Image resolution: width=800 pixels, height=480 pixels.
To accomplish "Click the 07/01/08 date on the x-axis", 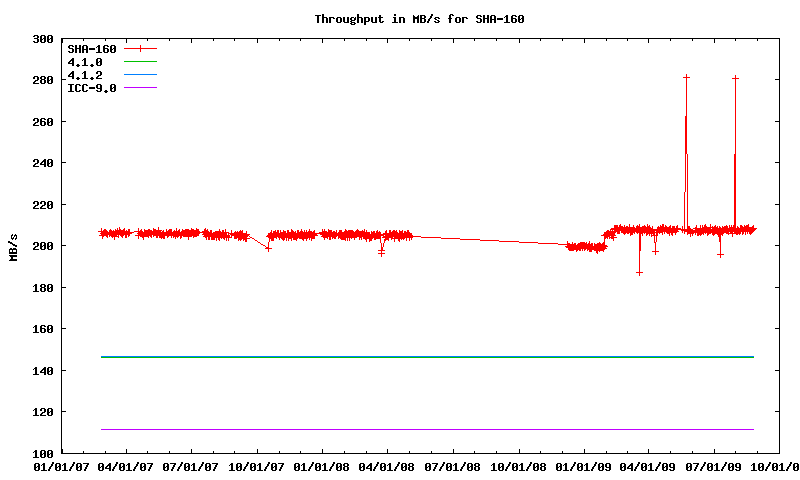I will coord(453,466).
